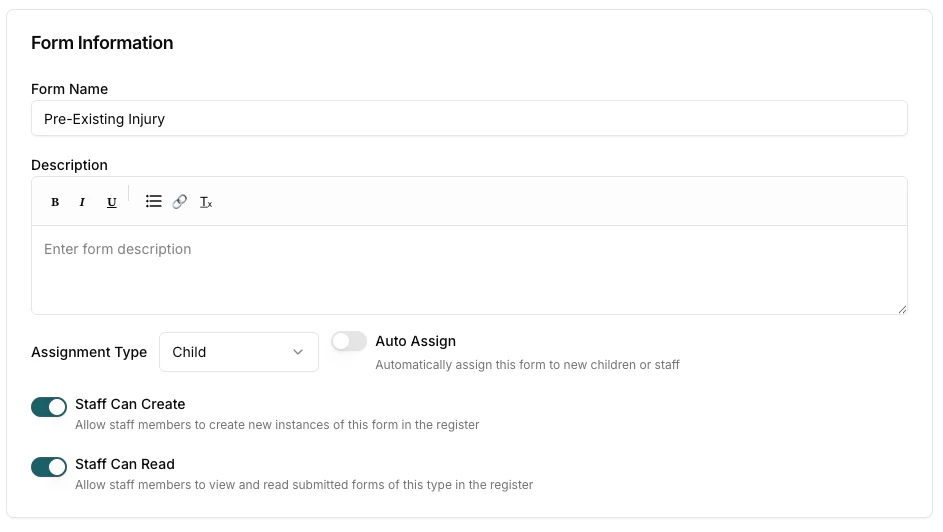The height and width of the screenshot is (532, 943).
Task: Switch off the Staff Can Read toggle
Action: click(x=49, y=466)
